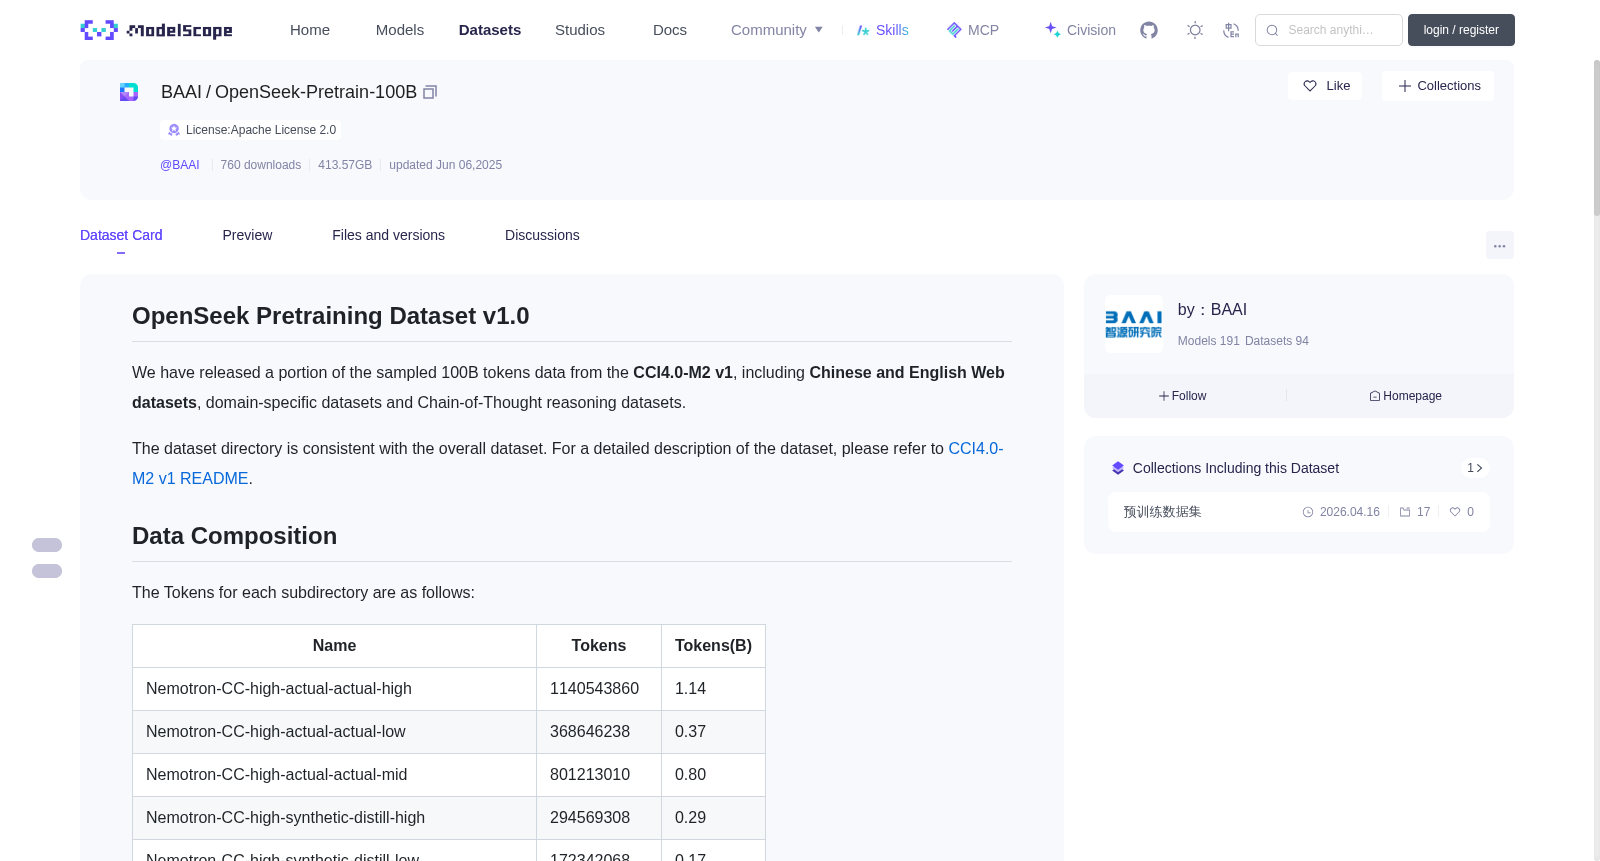Click the "Tokens(B)" table header
The width and height of the screenshot is (1600, 861).
713,646
